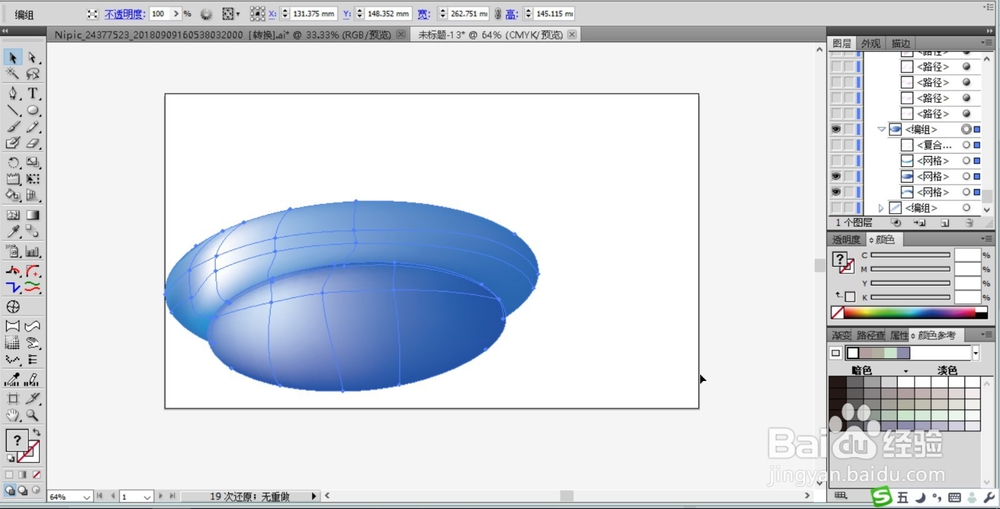Select the Hand tool
Image resolution: width=1000 pixels, height=509 pixels.
[13, 415]
